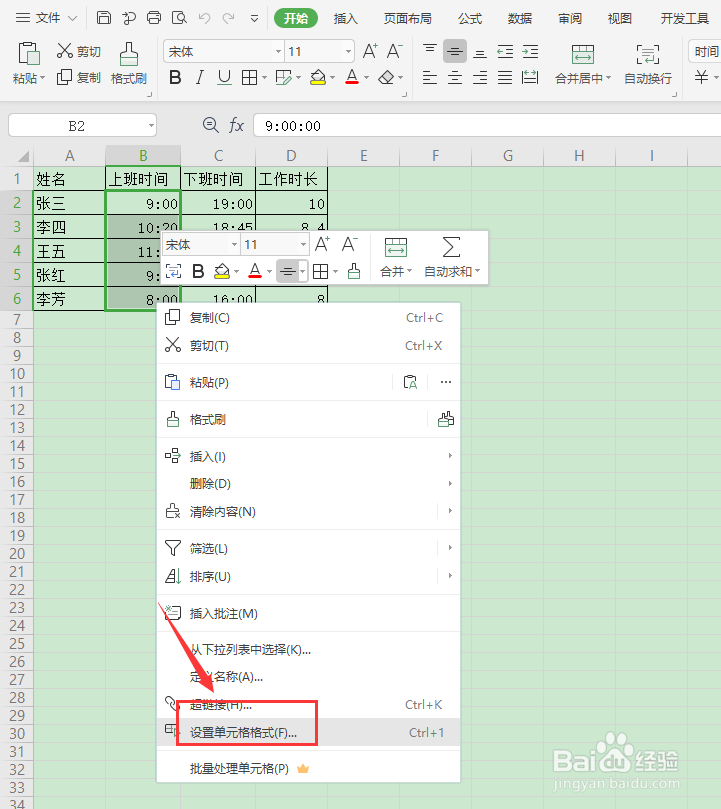Choose 复制(C) in the context menu

pyautogui.click(x=309, y=317)
